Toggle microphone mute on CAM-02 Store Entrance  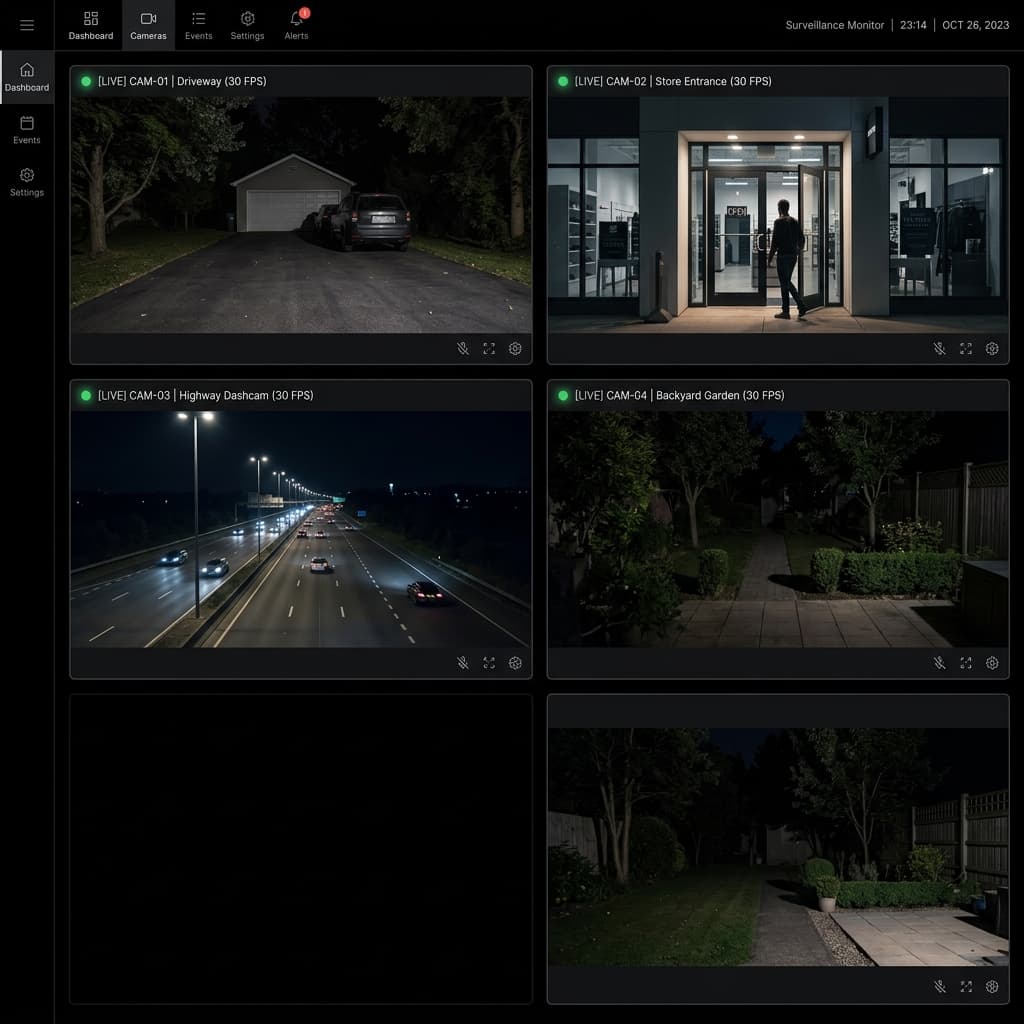pyautogui.click(x=940, y=349)
